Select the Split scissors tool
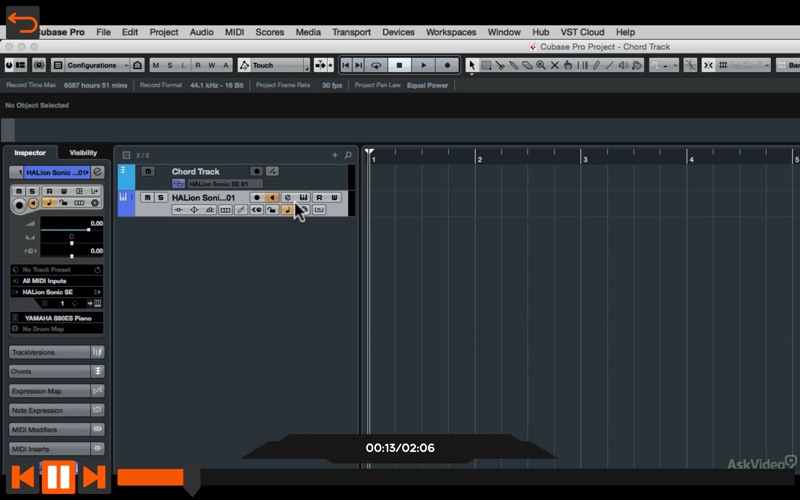 point(499,65)
